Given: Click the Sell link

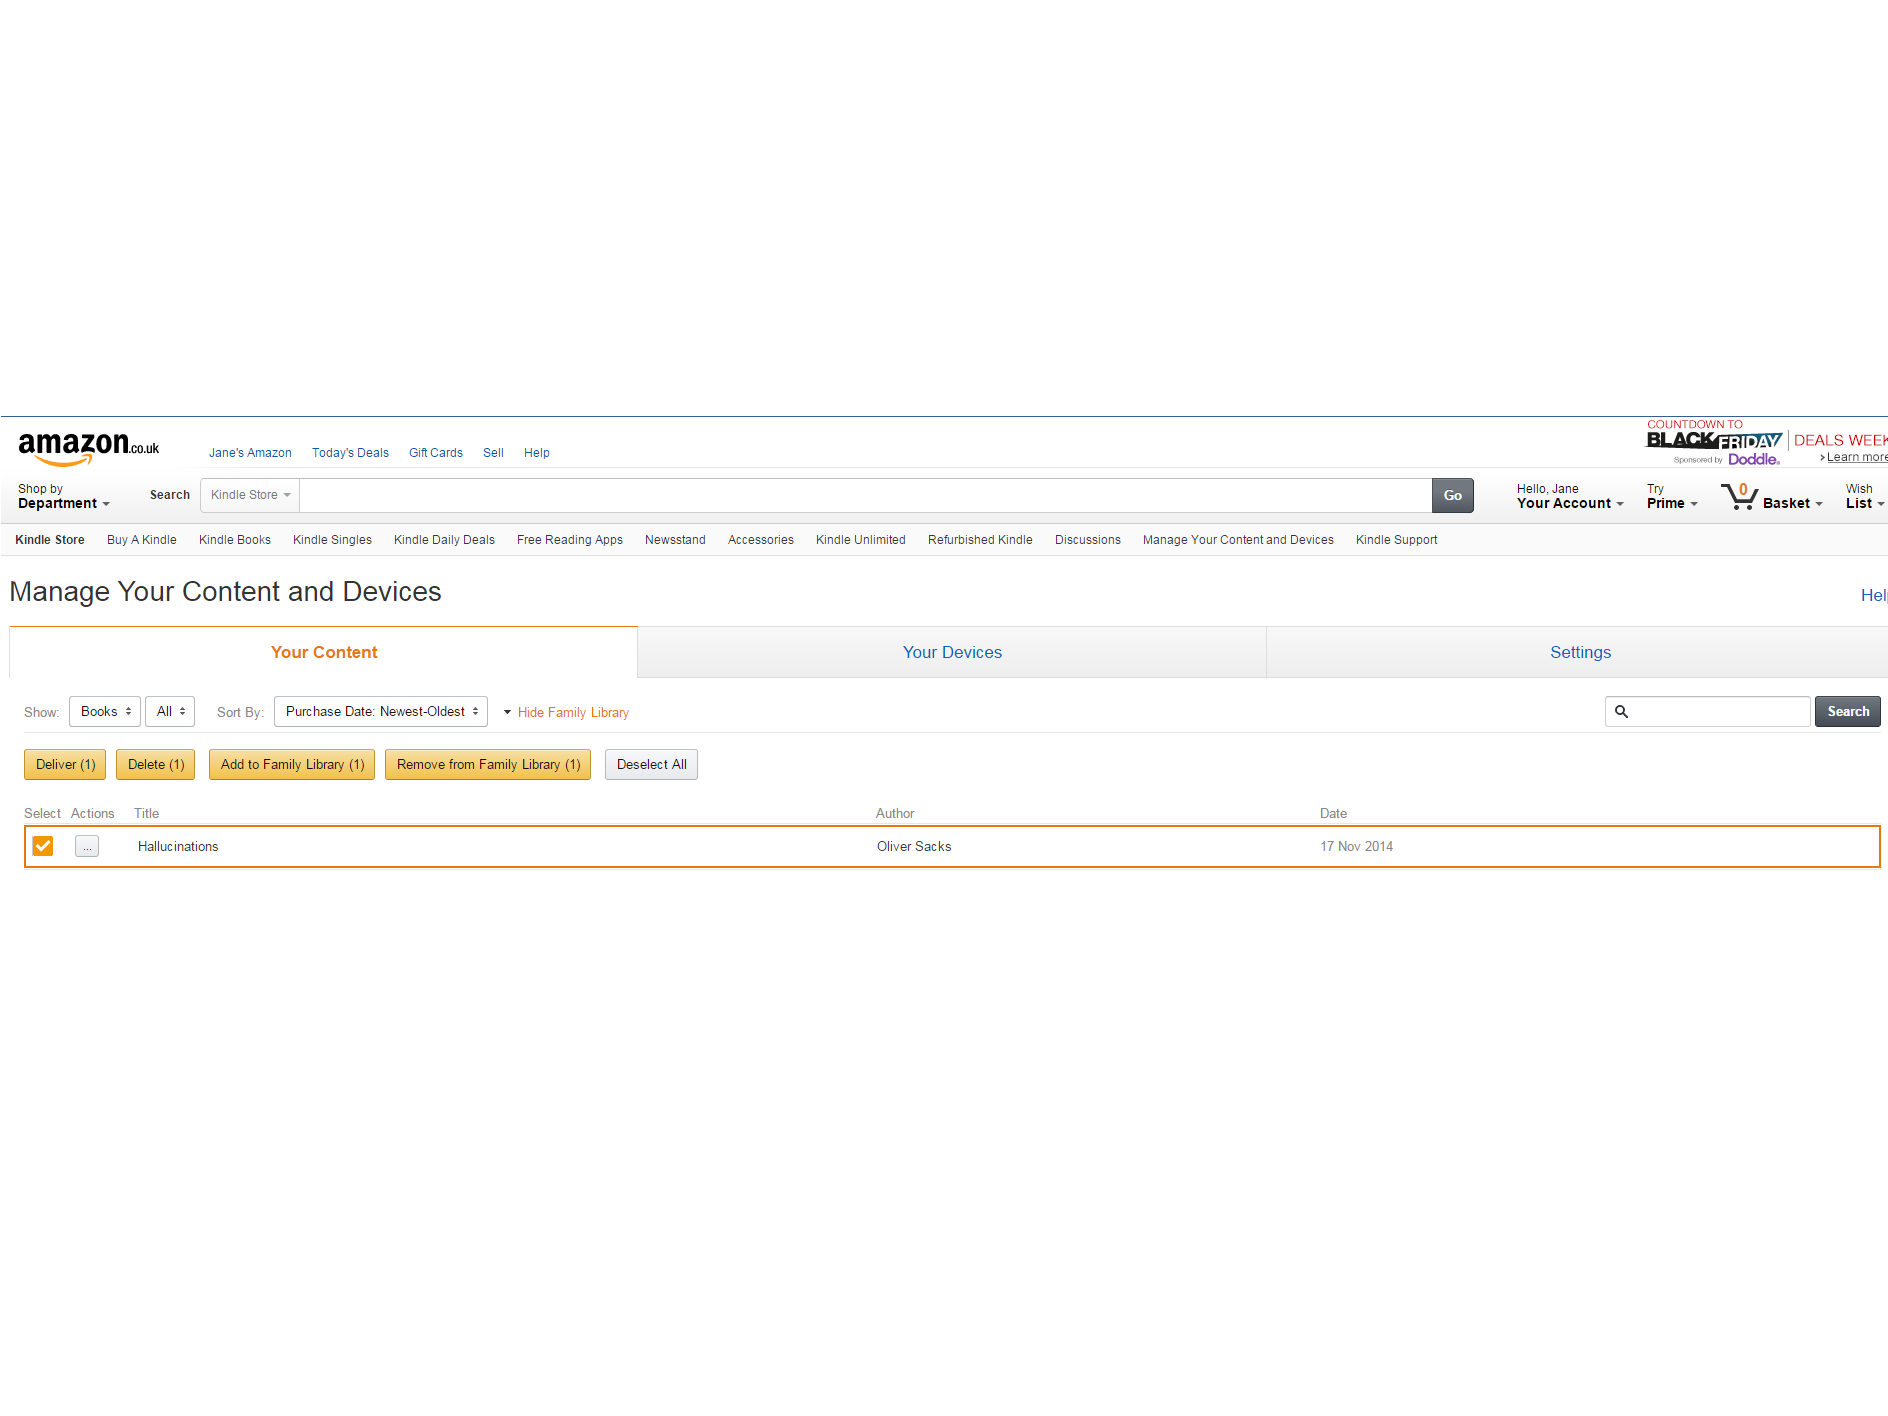Looking at the screenshot, I should tap(493, 453).
